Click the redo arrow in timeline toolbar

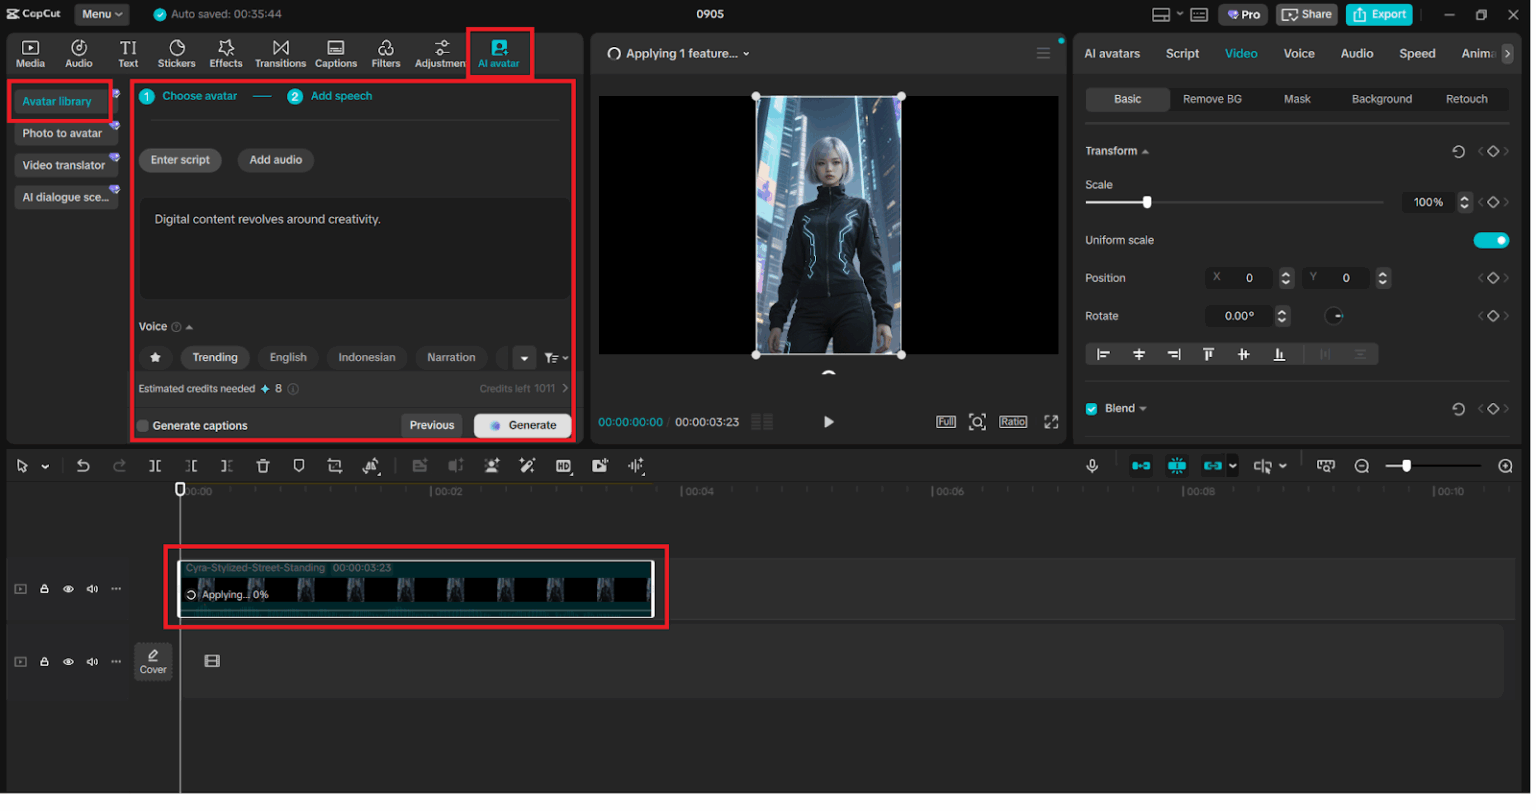point(119,467)
